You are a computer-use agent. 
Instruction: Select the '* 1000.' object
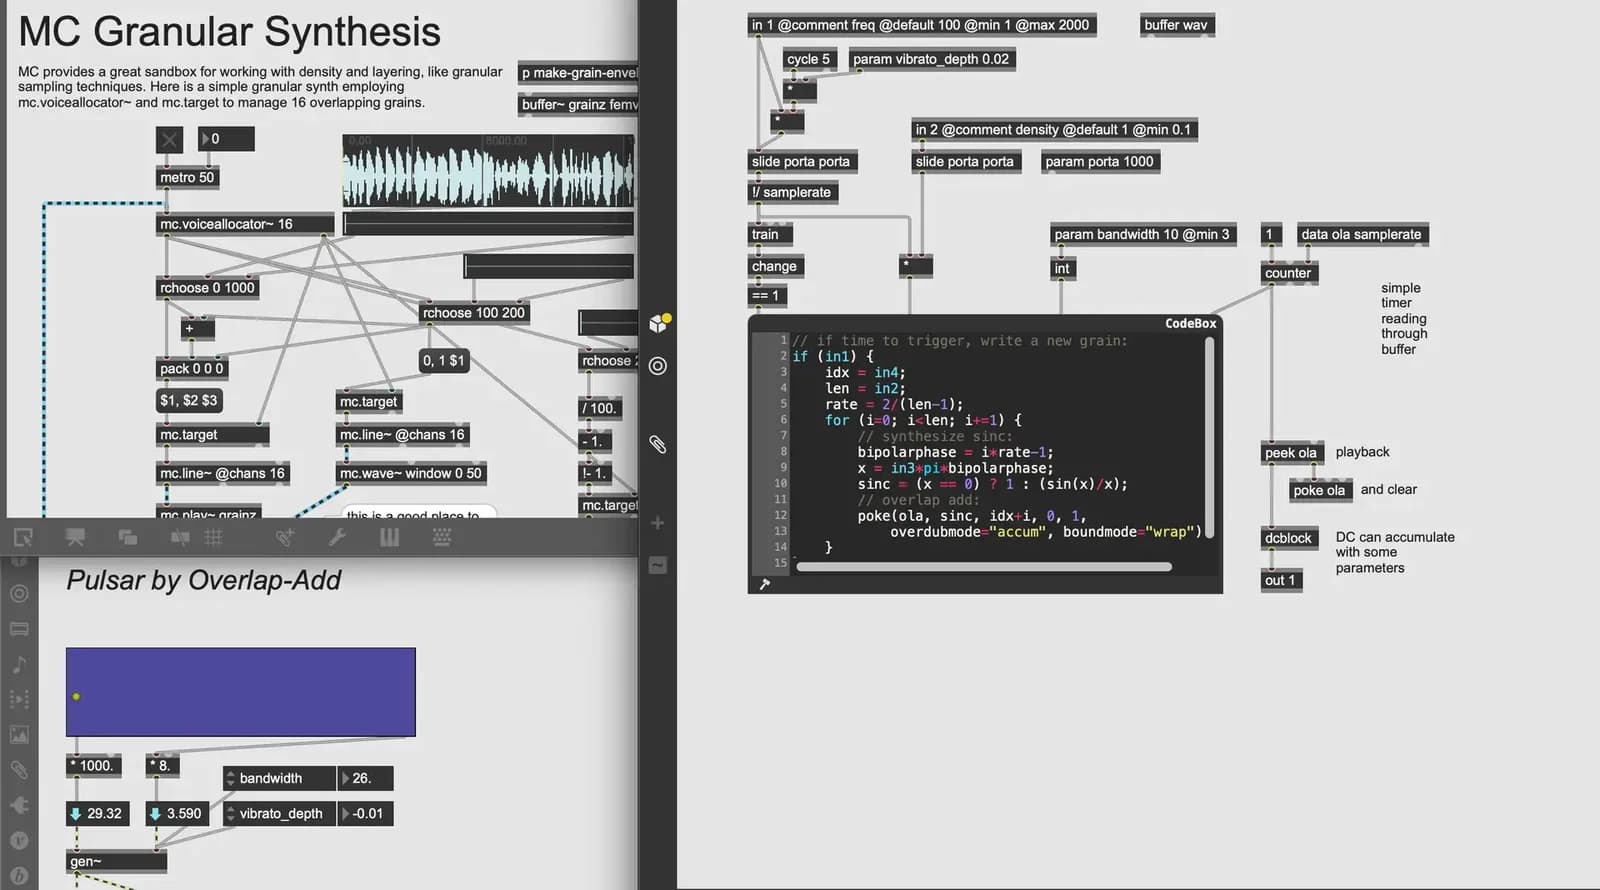click(95, 766)
